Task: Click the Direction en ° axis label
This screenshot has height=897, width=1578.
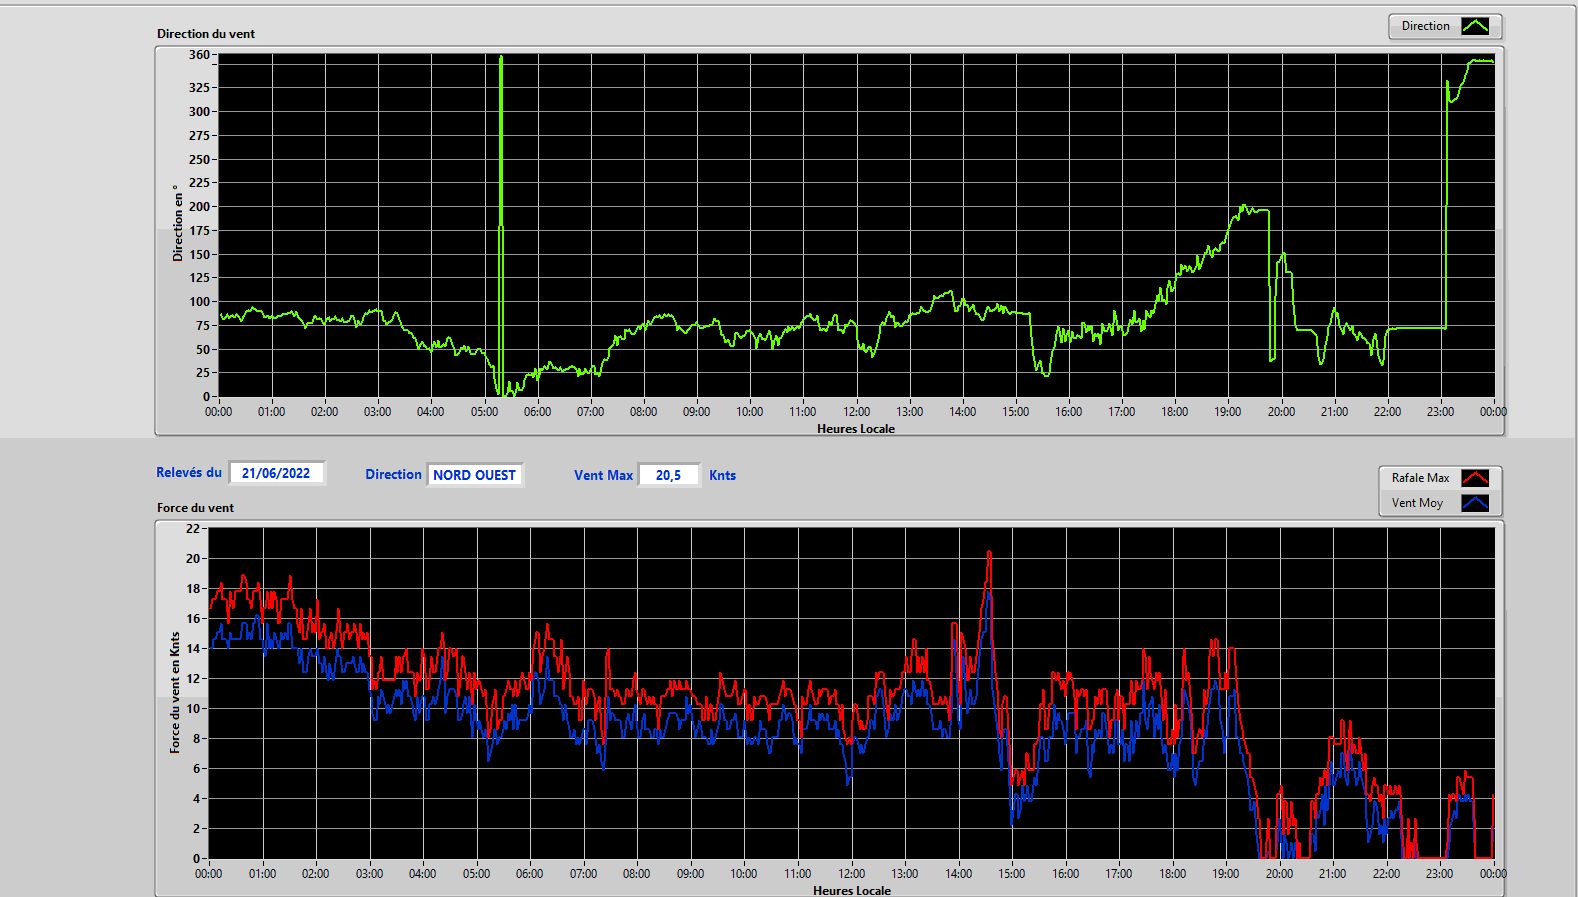Action: [x=178, y=223]
